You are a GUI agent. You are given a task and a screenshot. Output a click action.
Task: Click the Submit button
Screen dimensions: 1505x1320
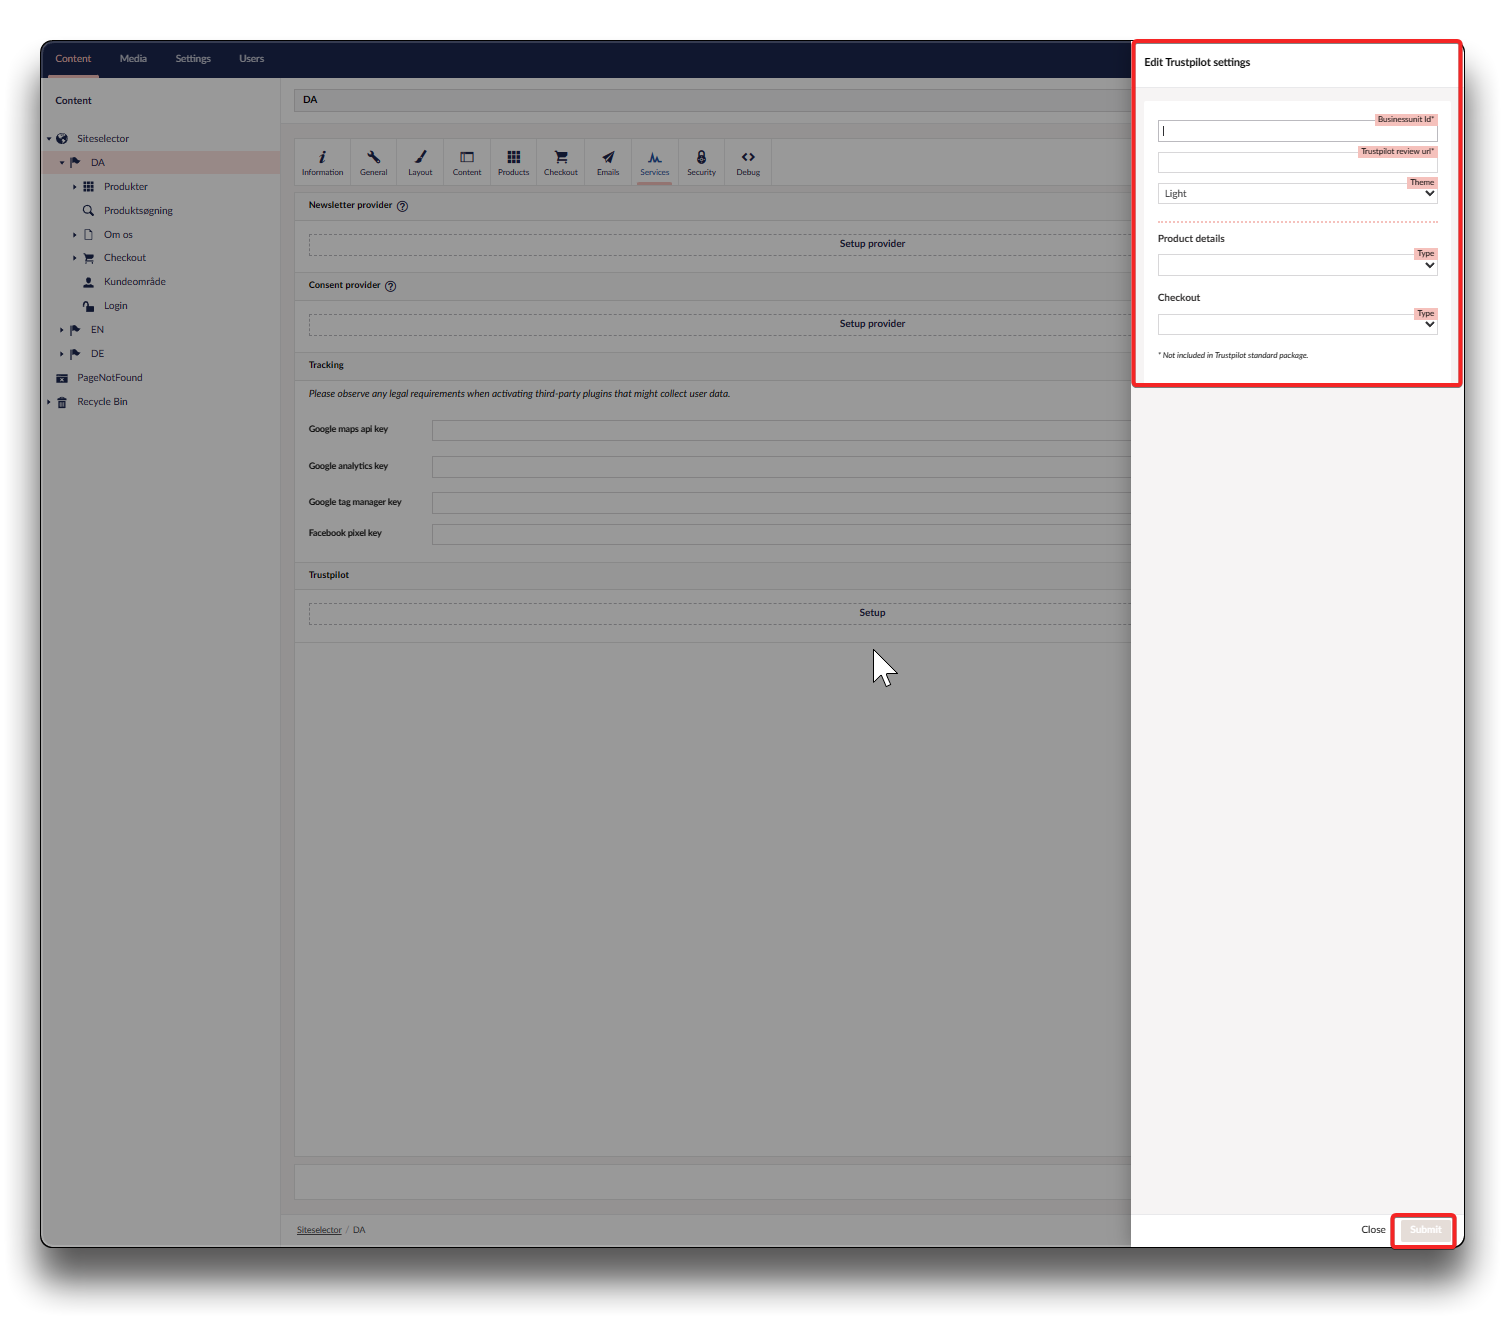pos(1425,1230)
